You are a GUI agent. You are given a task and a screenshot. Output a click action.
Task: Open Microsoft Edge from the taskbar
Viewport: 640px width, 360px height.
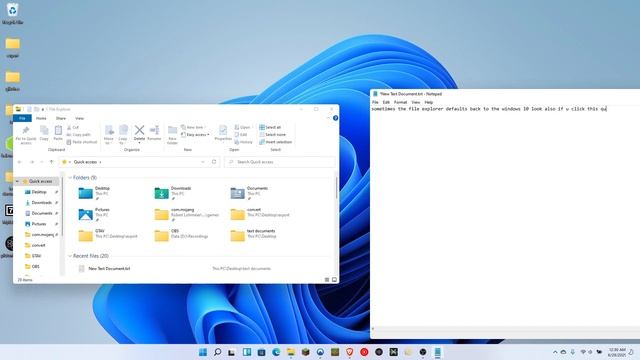(x=276, y=352)
